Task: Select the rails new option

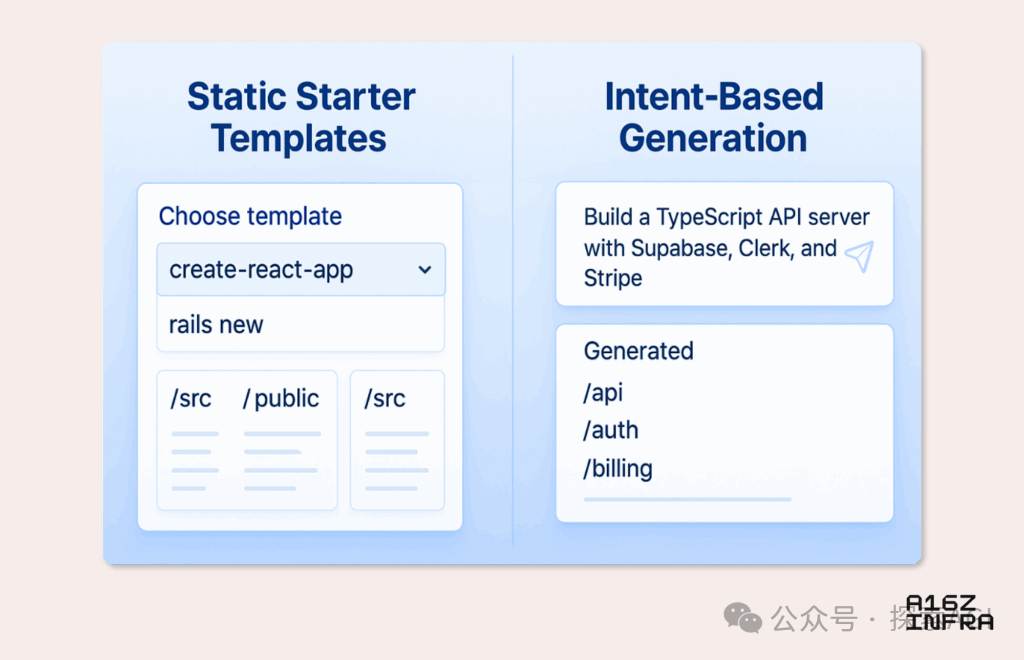Action: (x=301, y=324)
